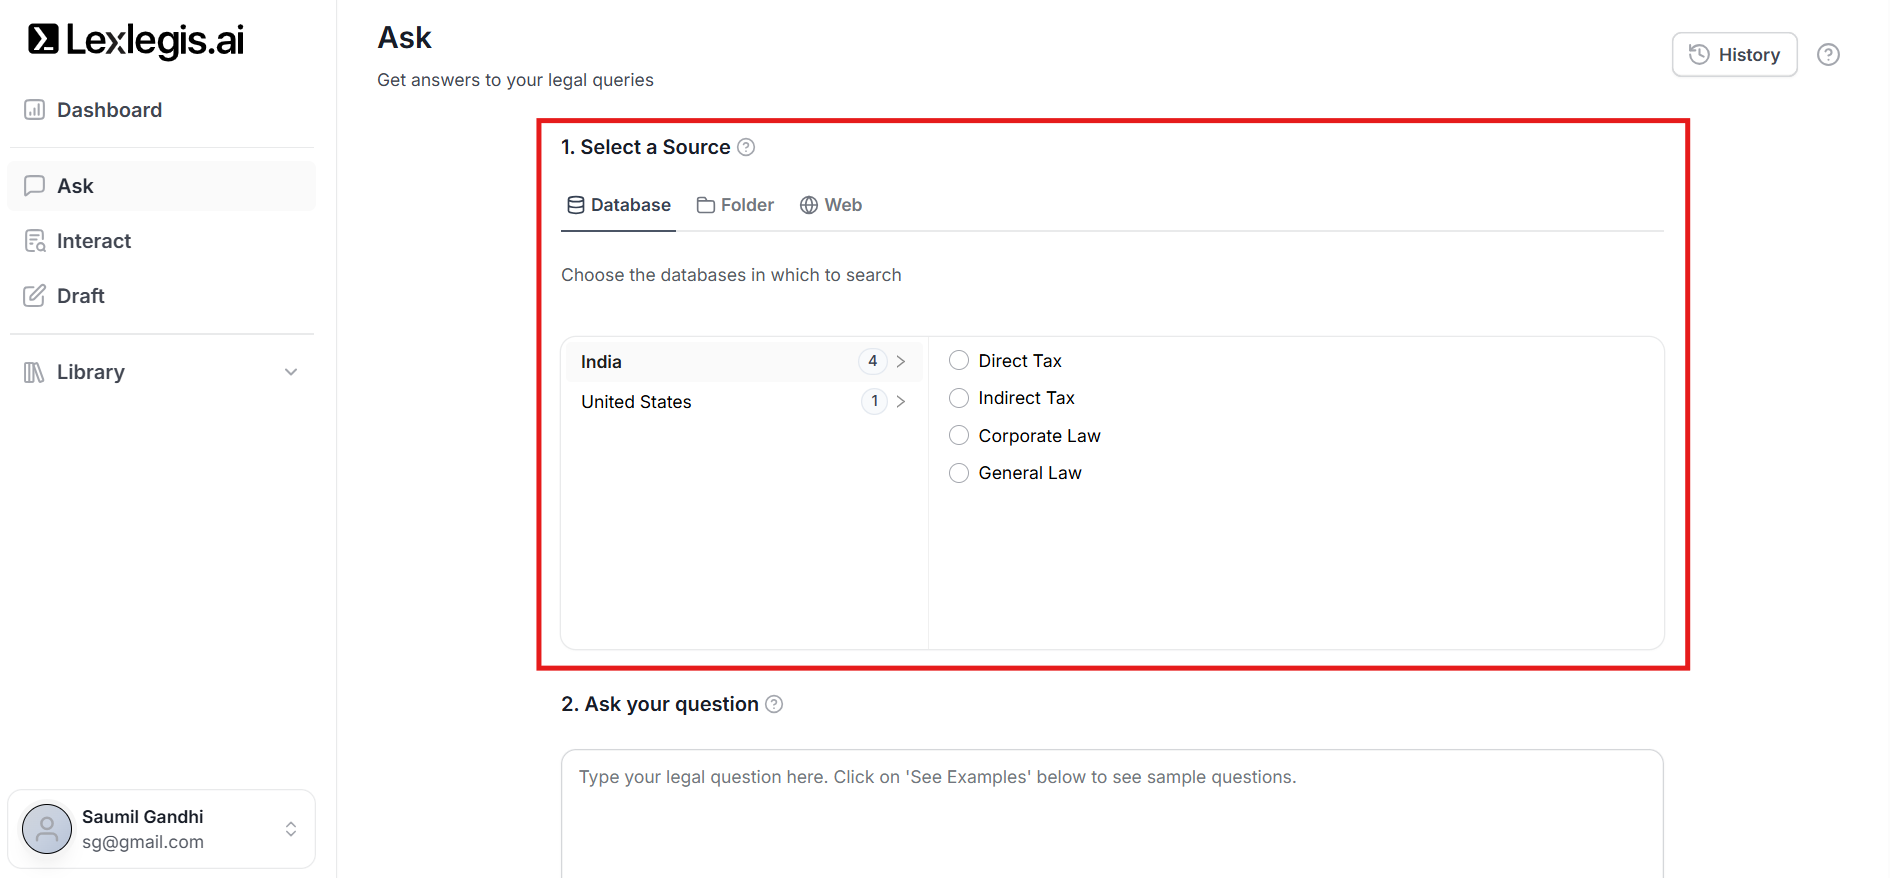The width and height of the screenshot is (1890, 878).
Task: Switch to the Folder source tab
Action: click(736, 205)
